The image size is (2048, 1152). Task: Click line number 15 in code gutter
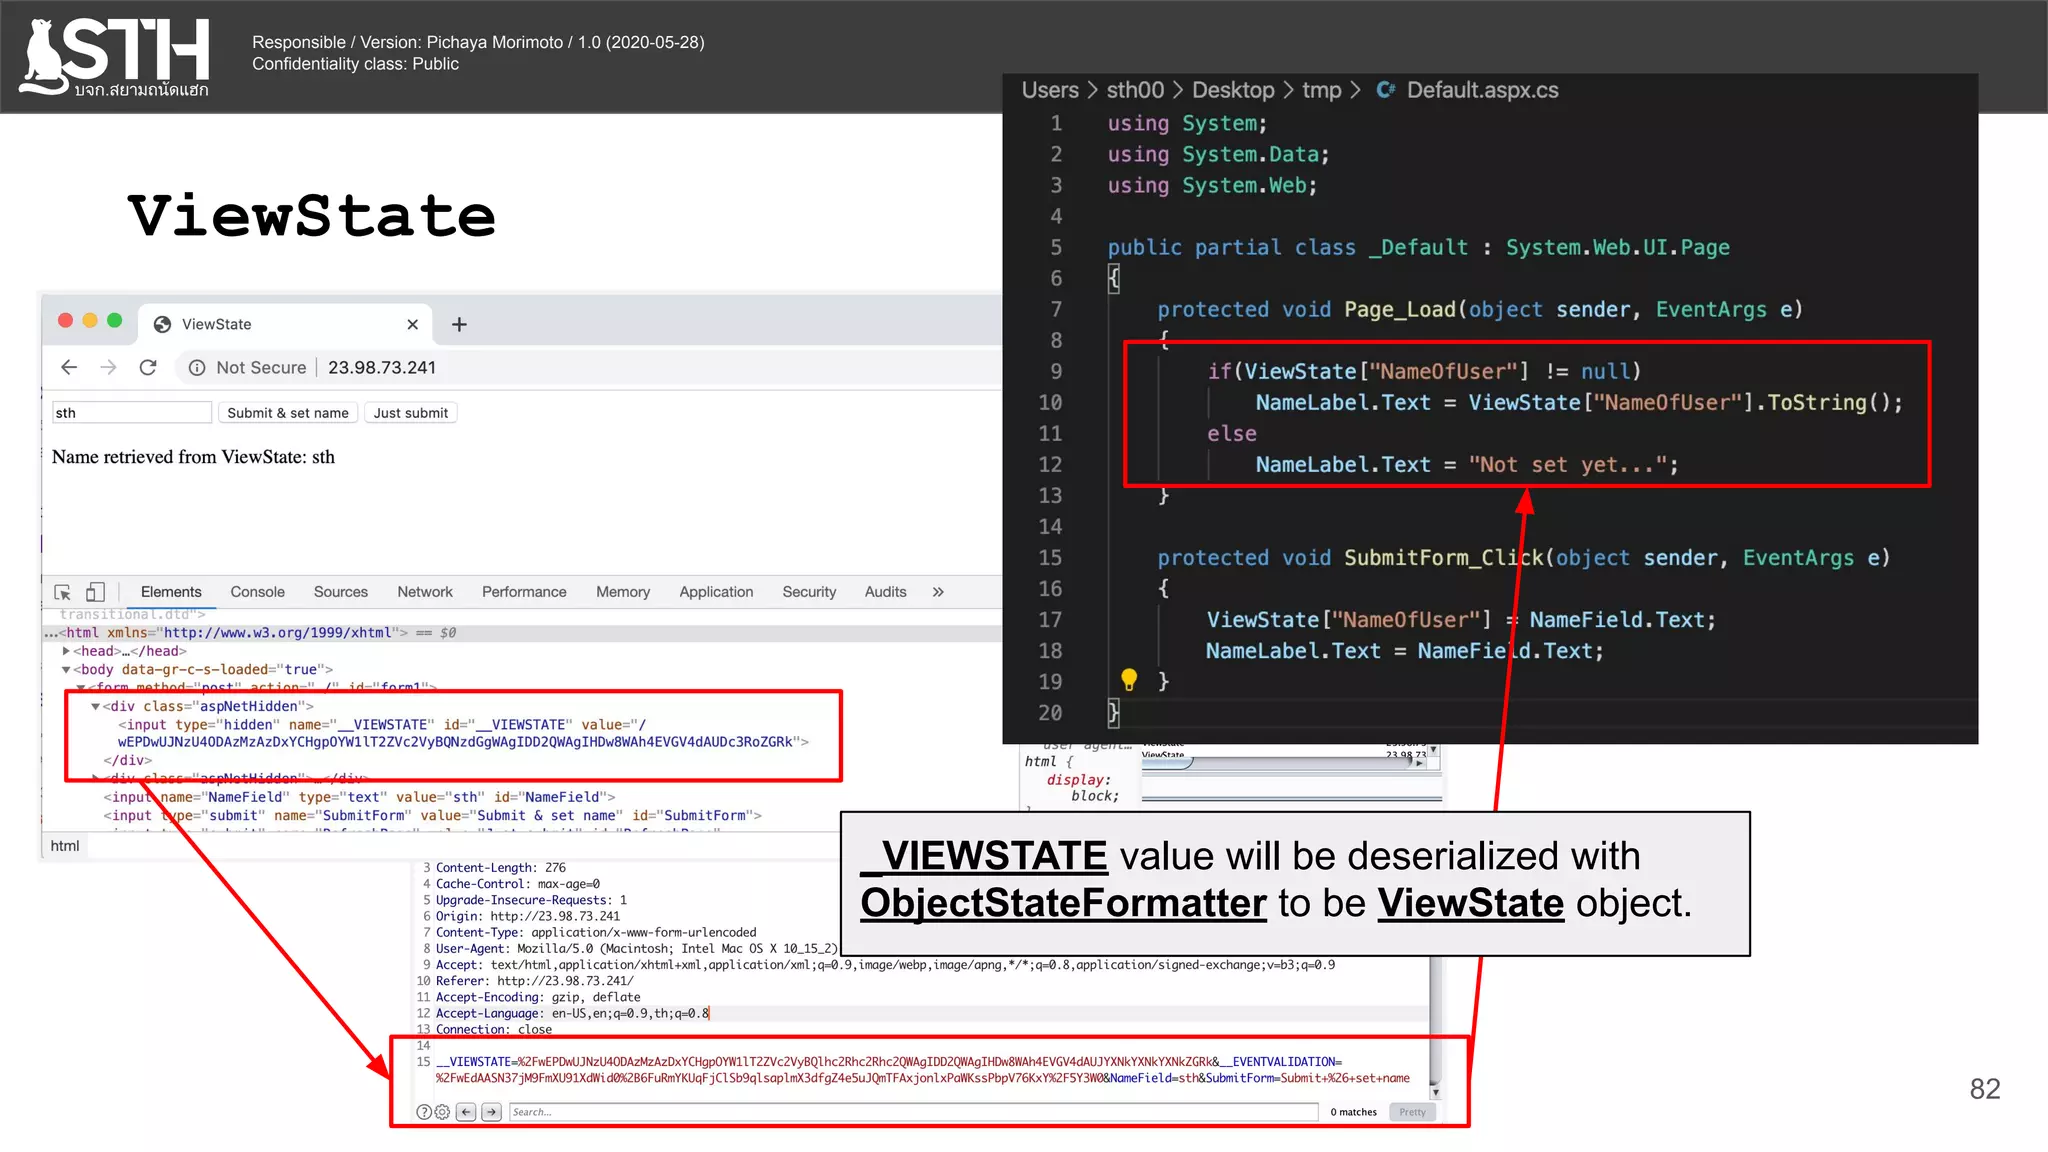point(1050,558)
